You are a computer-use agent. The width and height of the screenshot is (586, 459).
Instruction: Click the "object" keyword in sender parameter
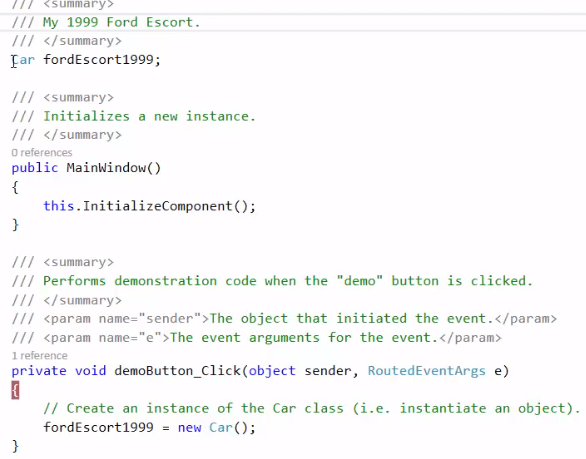272,371
